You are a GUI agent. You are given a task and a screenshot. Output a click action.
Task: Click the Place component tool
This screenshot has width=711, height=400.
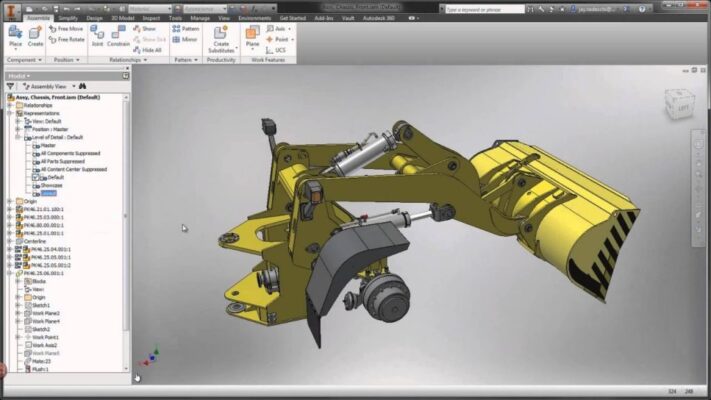[x=15, y=36]
